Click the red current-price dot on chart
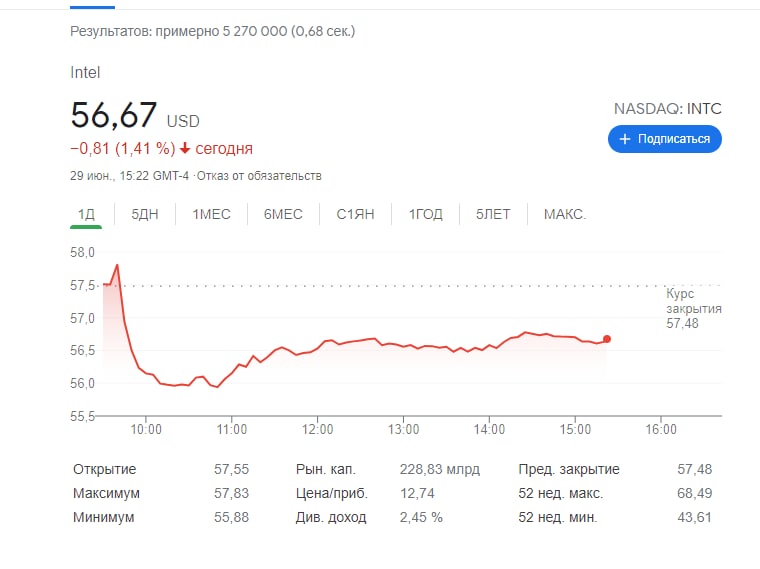760x569 pixels. click(x=607, y=339)
